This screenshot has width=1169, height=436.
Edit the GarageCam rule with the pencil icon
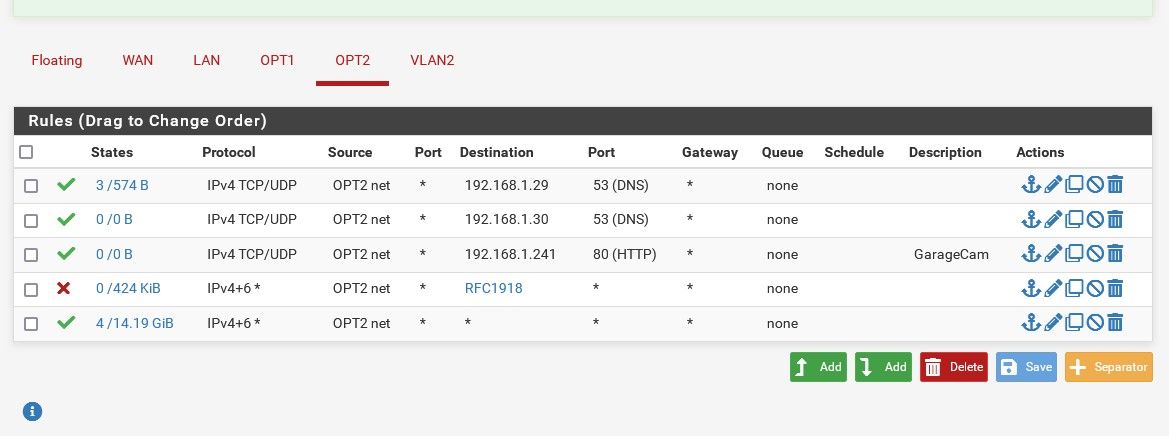point(1053,253)
